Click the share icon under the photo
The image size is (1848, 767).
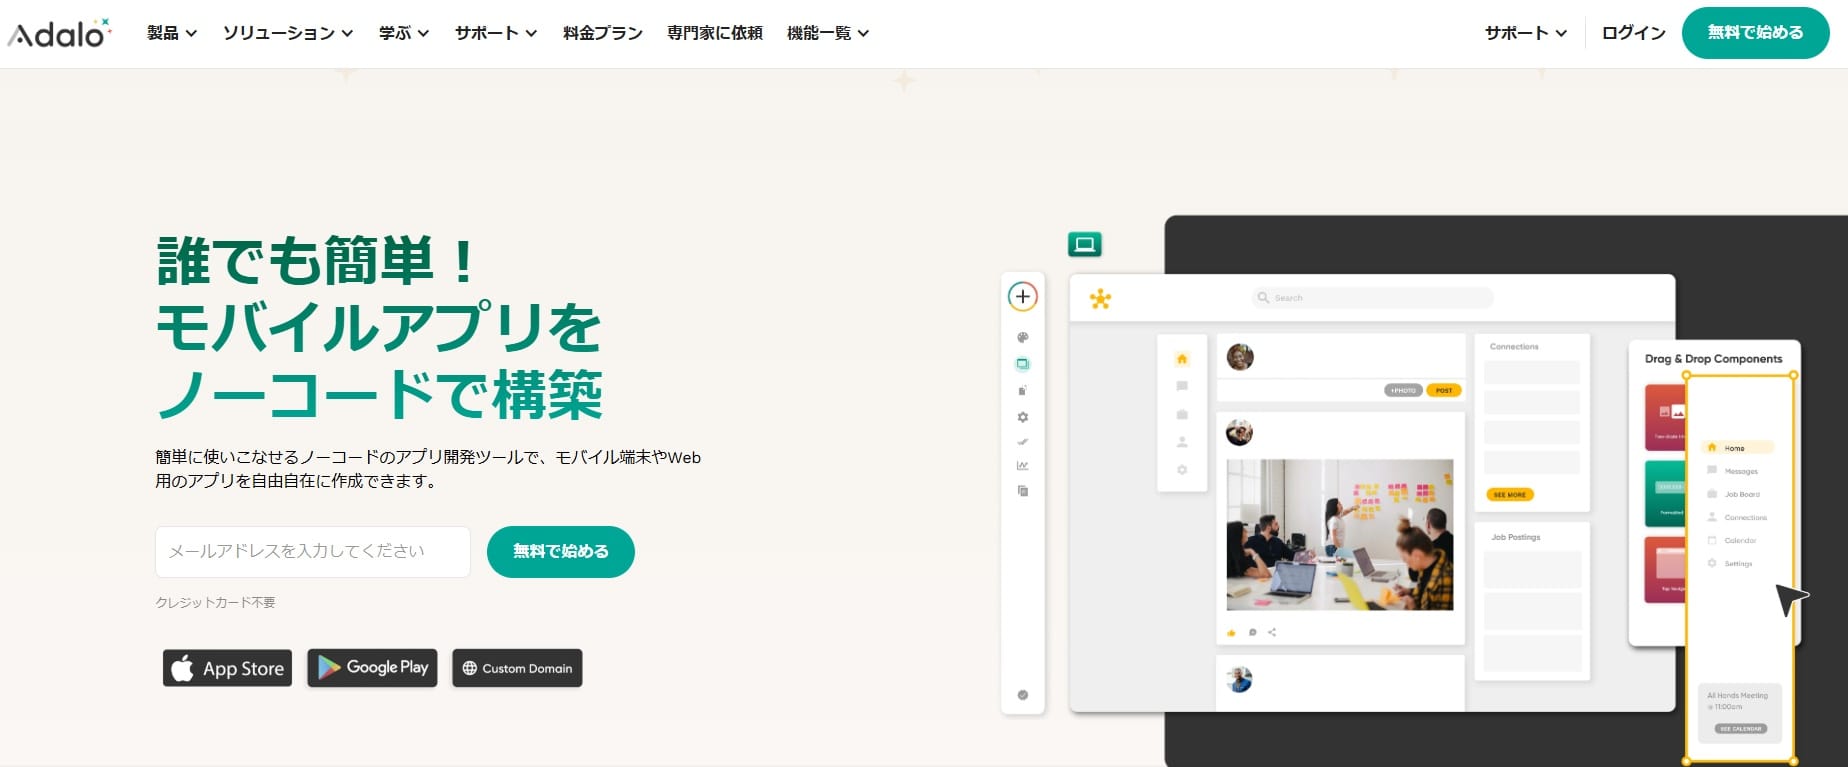tap(1272, 632)
